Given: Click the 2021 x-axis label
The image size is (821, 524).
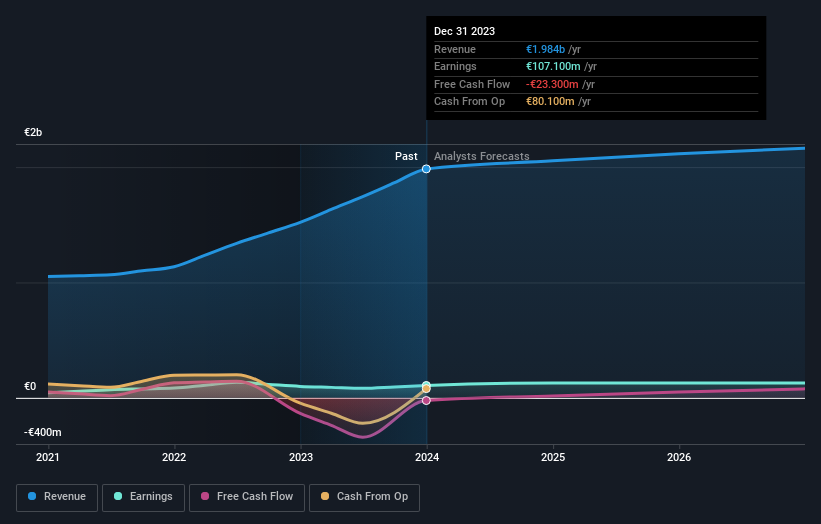Looking at the screenshot, I should pyautogui.click(x=48, y=457).
